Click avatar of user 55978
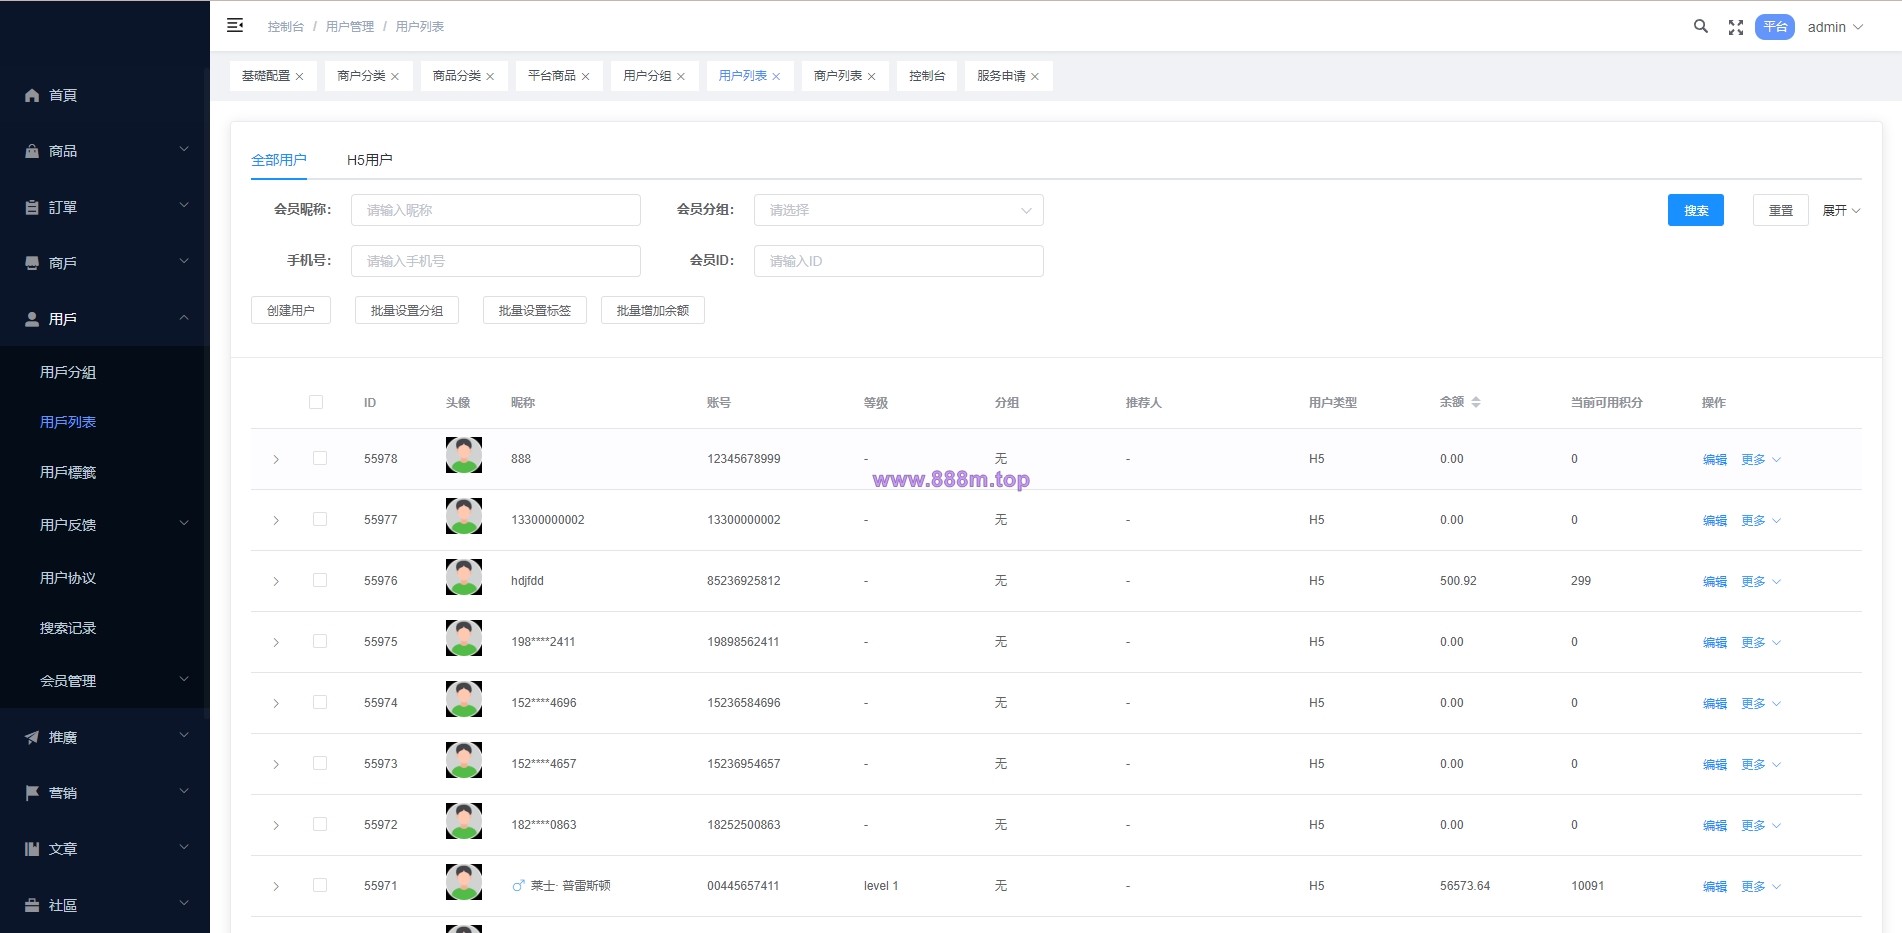The image size is (1902, 933). click(x=464, y=455)
